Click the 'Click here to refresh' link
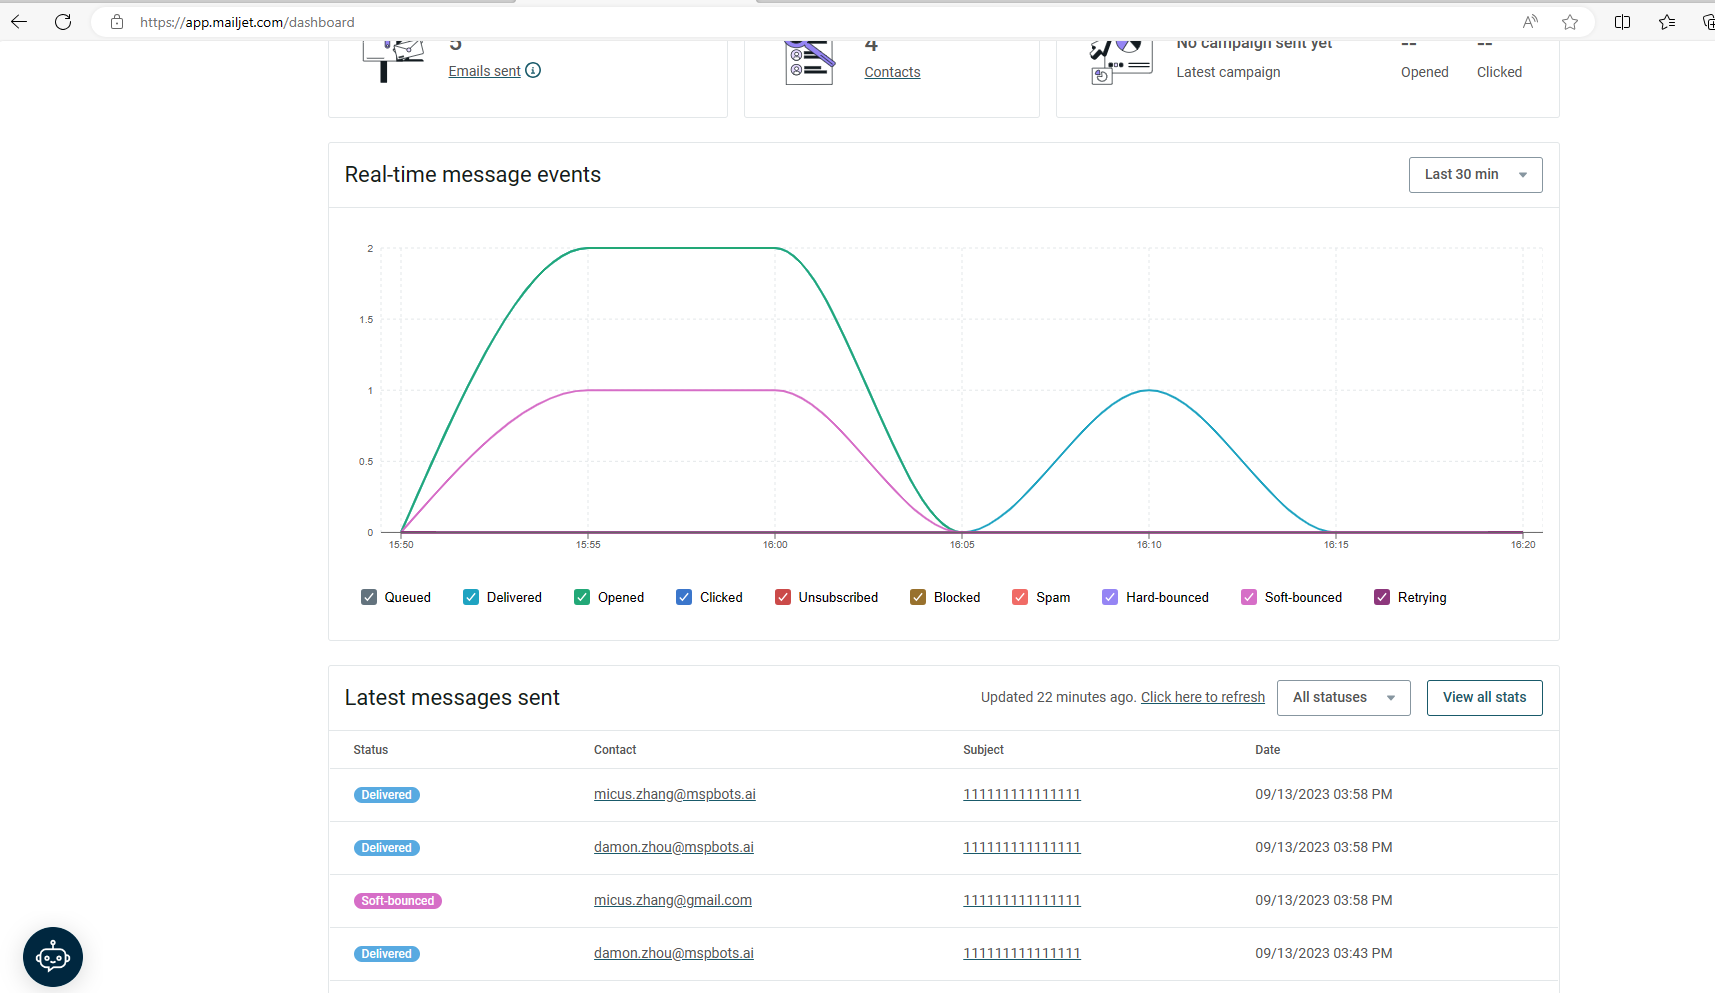Viewport: 1715px width, 993px height. (x=1202, y=697)
